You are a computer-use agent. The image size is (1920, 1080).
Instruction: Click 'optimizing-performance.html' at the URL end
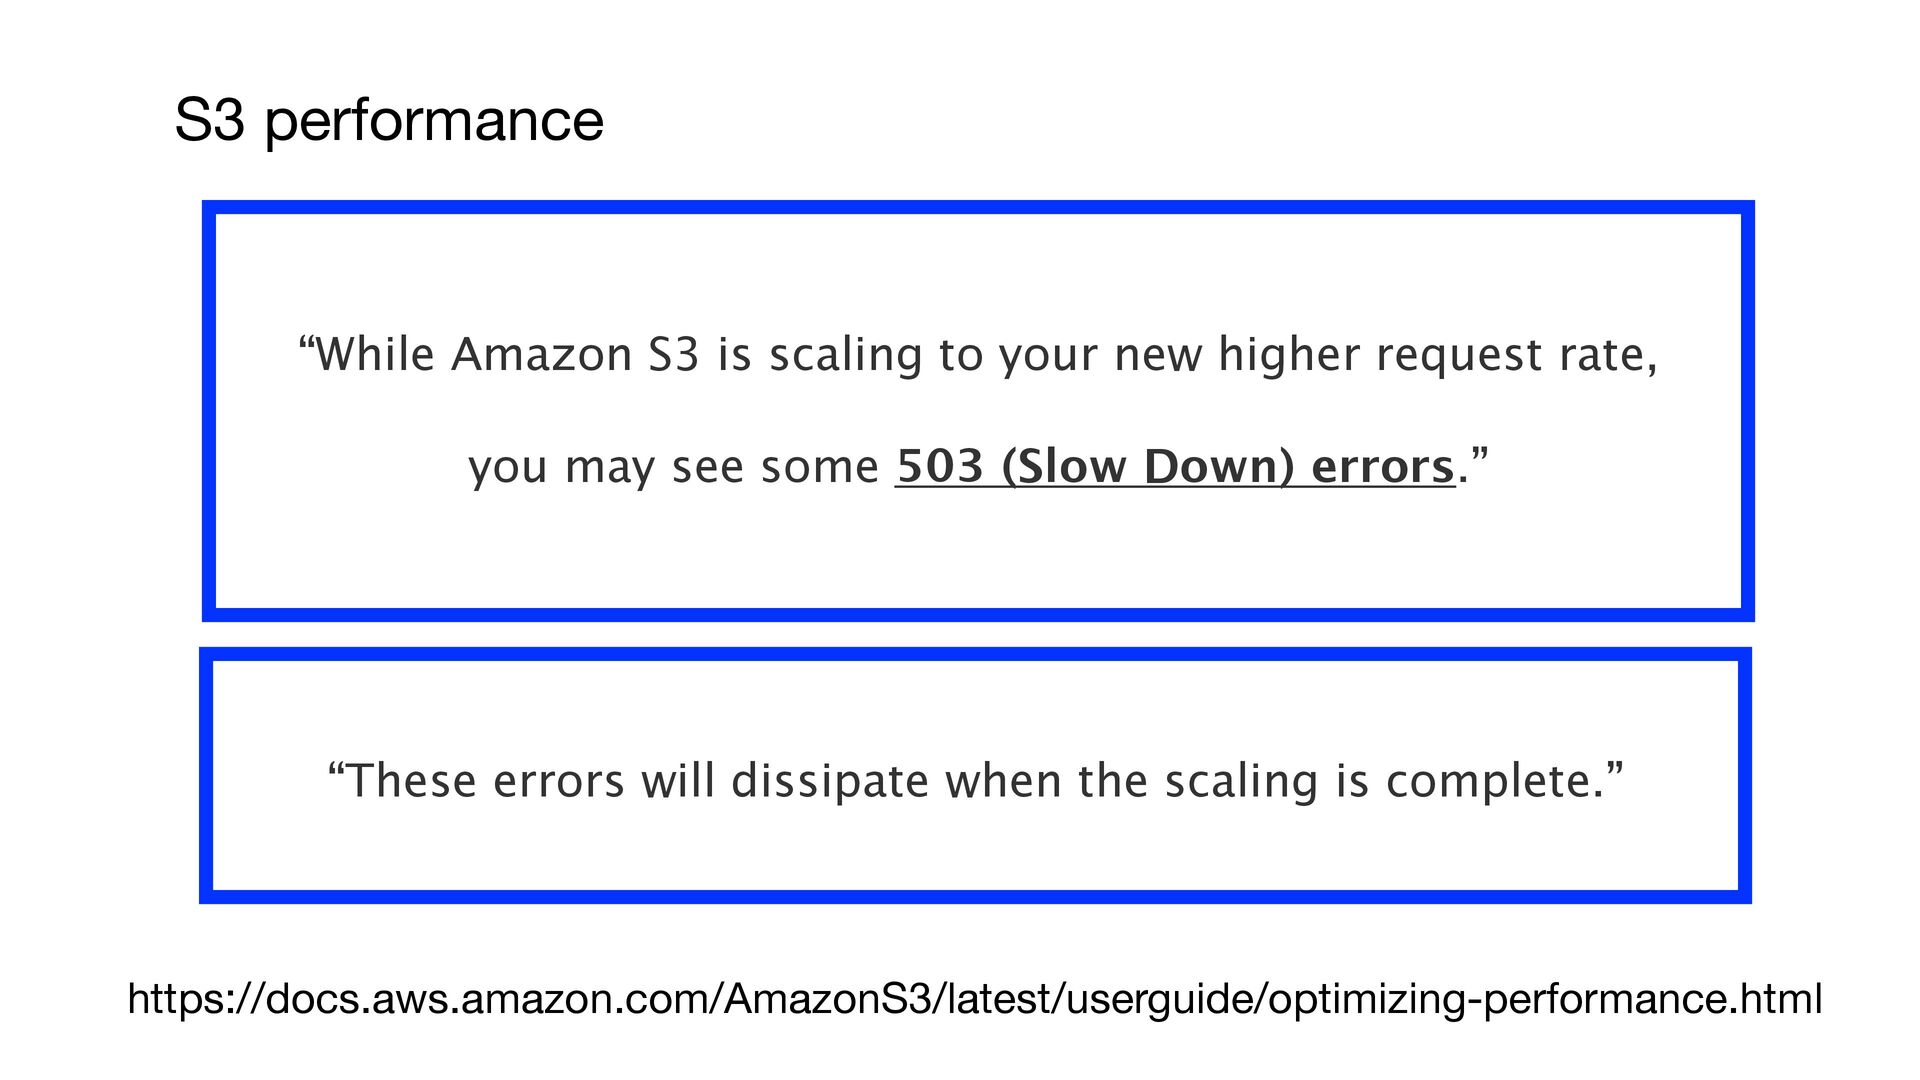coord(1545,999)
